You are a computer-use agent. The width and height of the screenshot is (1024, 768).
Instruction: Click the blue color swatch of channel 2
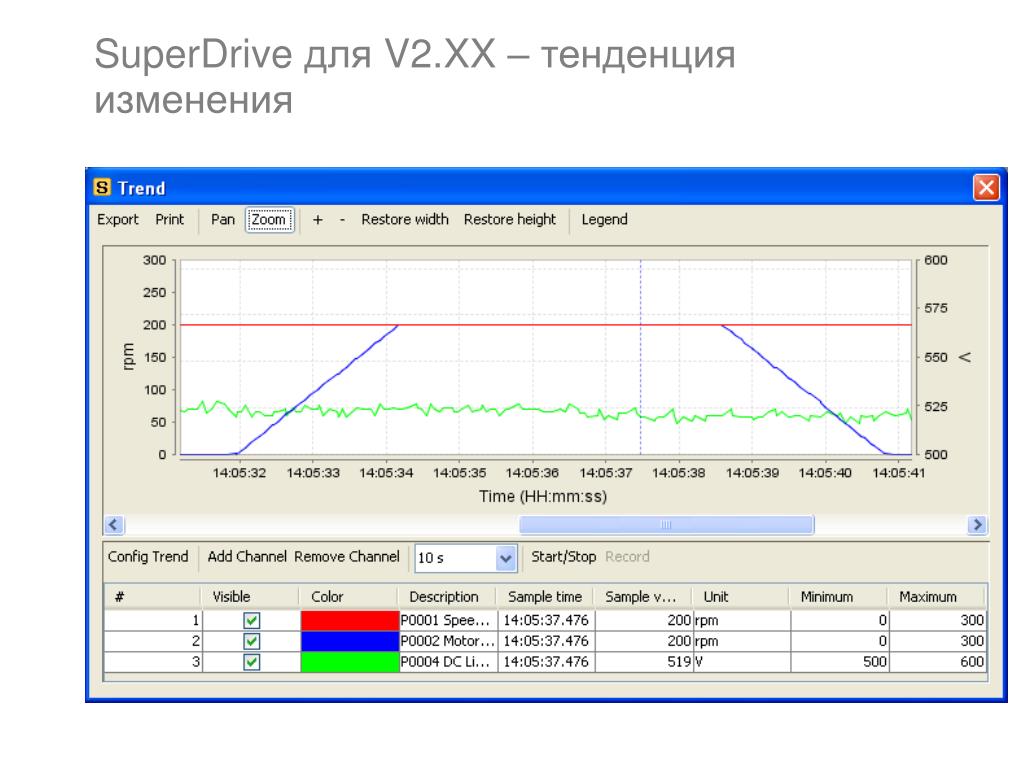(x=349, y=641)
